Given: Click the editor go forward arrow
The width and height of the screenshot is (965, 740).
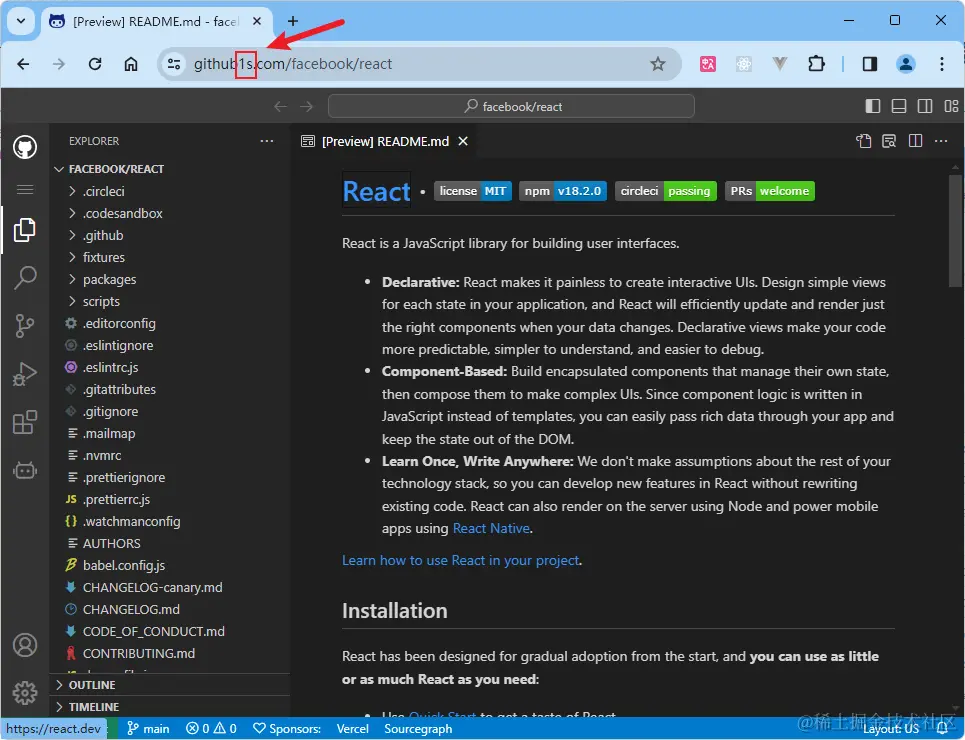Looking at the screenshot, I should tap(306, 107).
